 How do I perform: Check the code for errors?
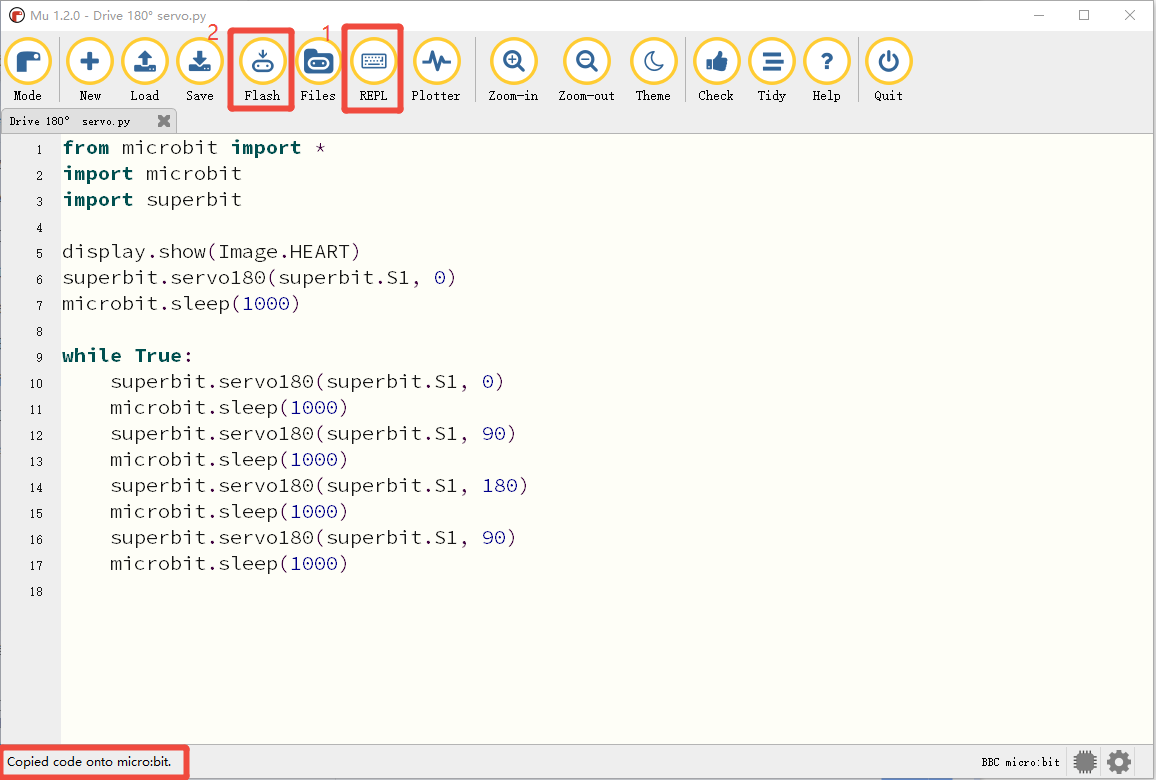[716, 71]
